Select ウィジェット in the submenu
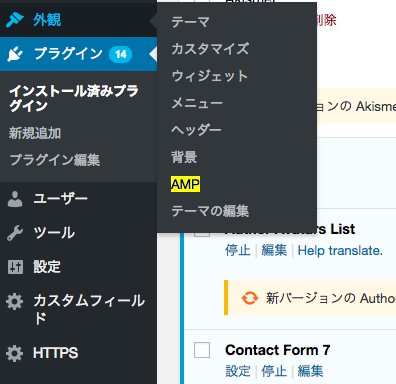 point(210,76)
